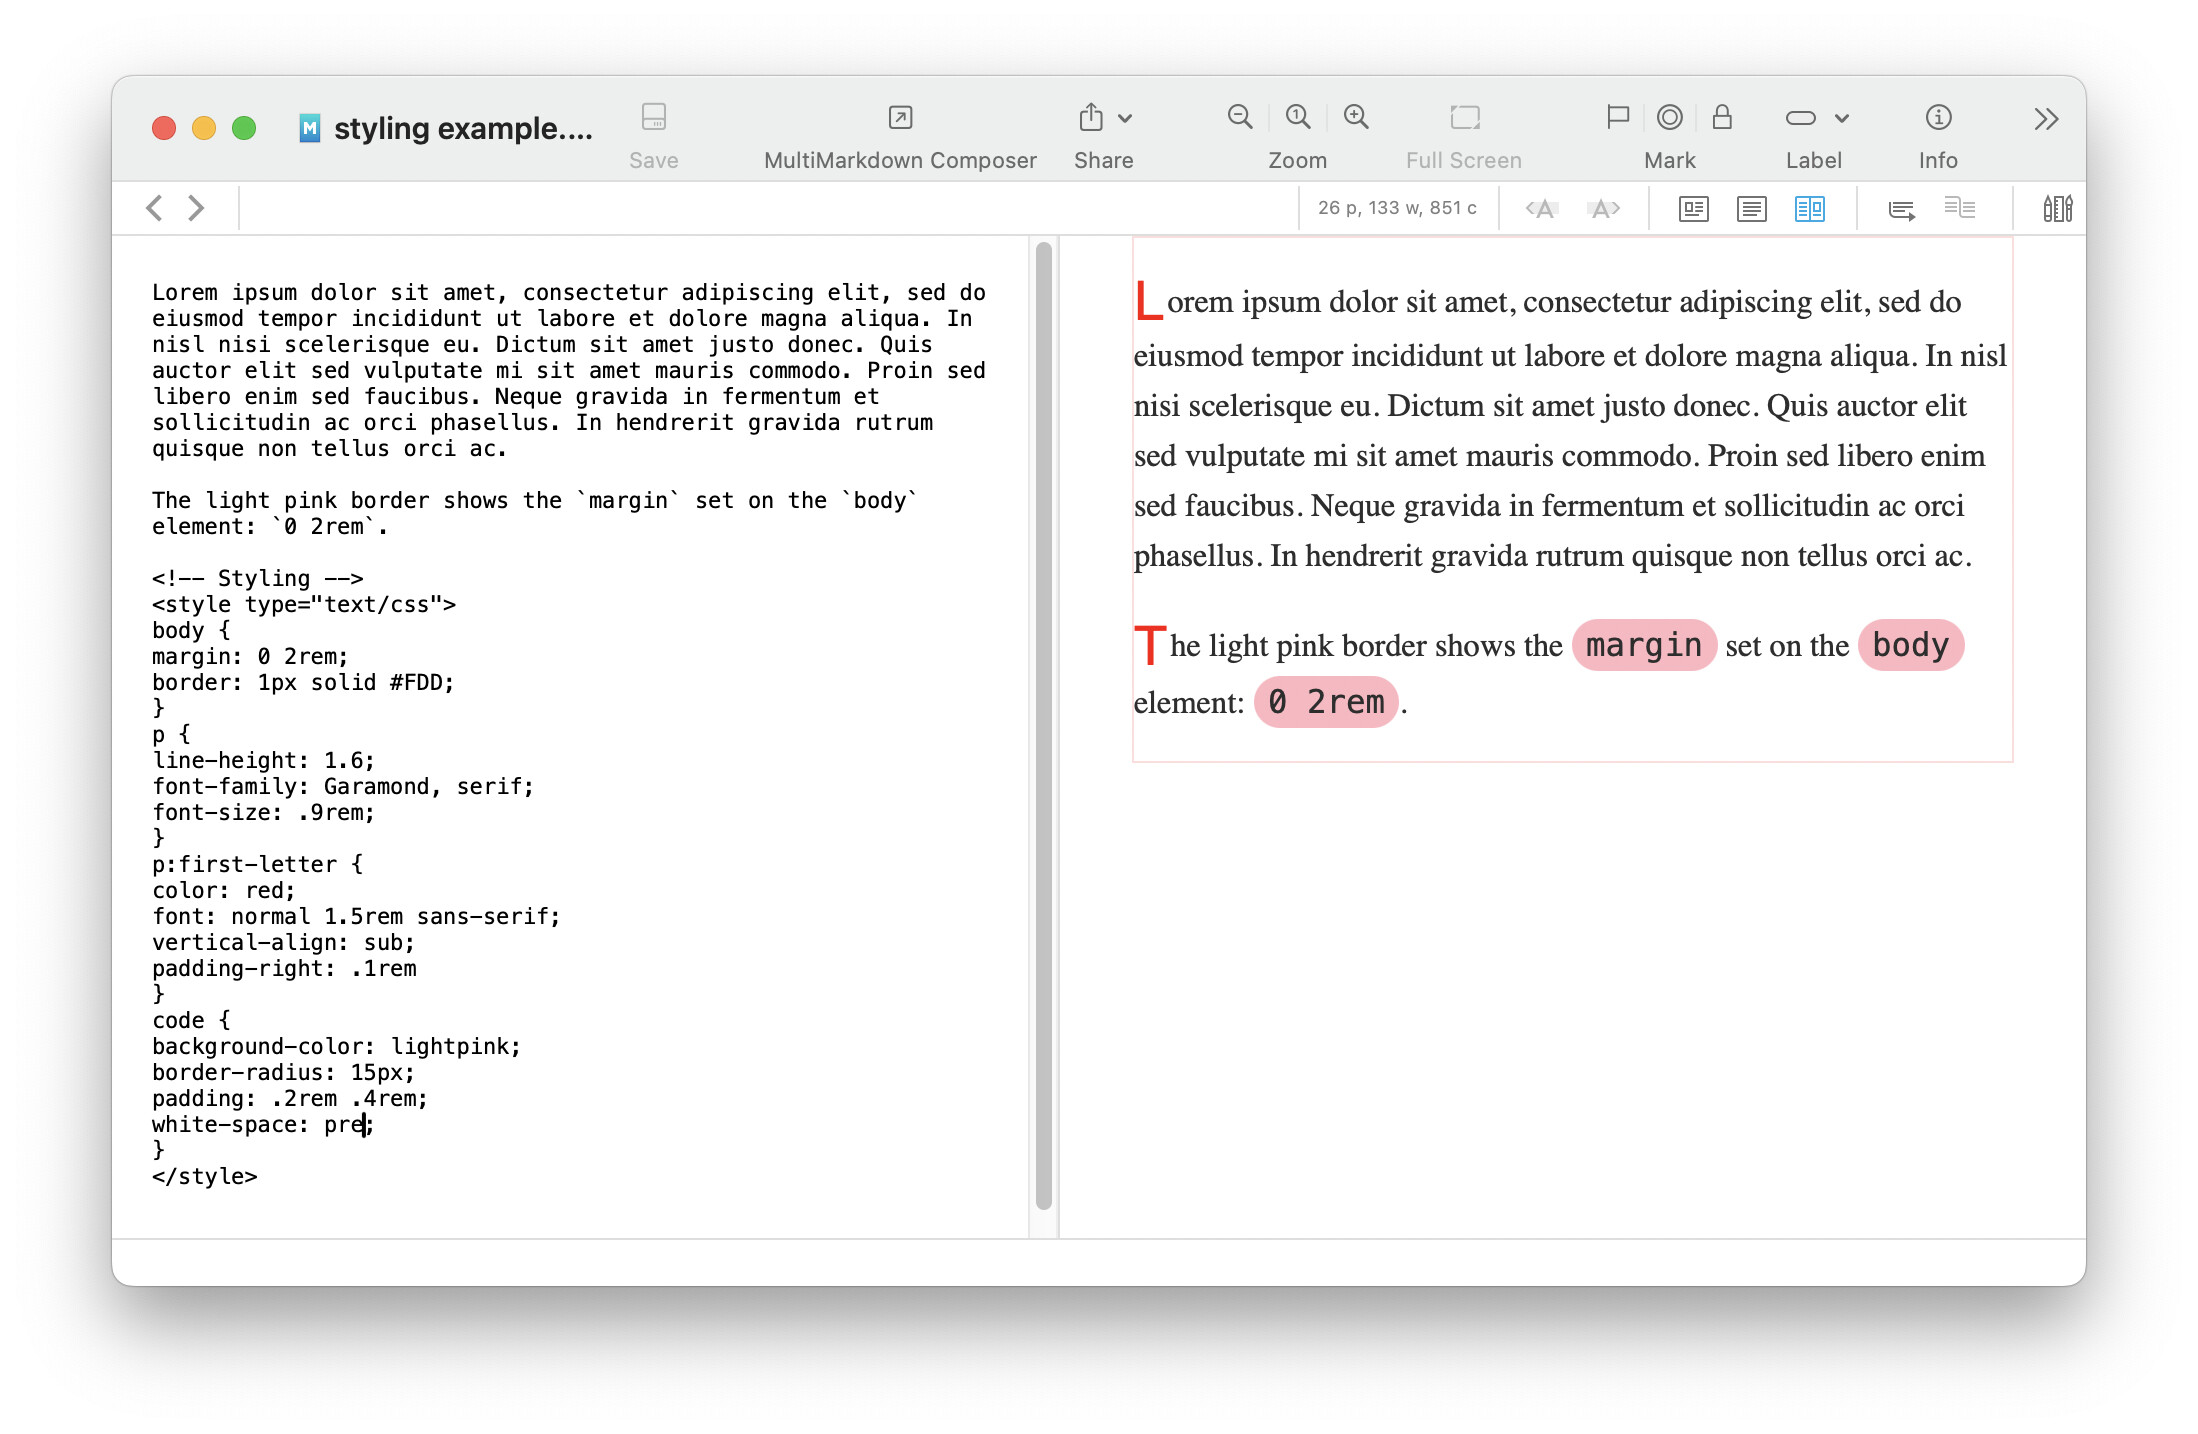Switch to plain text only mode
2198x1434 pixels.
pos(1751,208)
